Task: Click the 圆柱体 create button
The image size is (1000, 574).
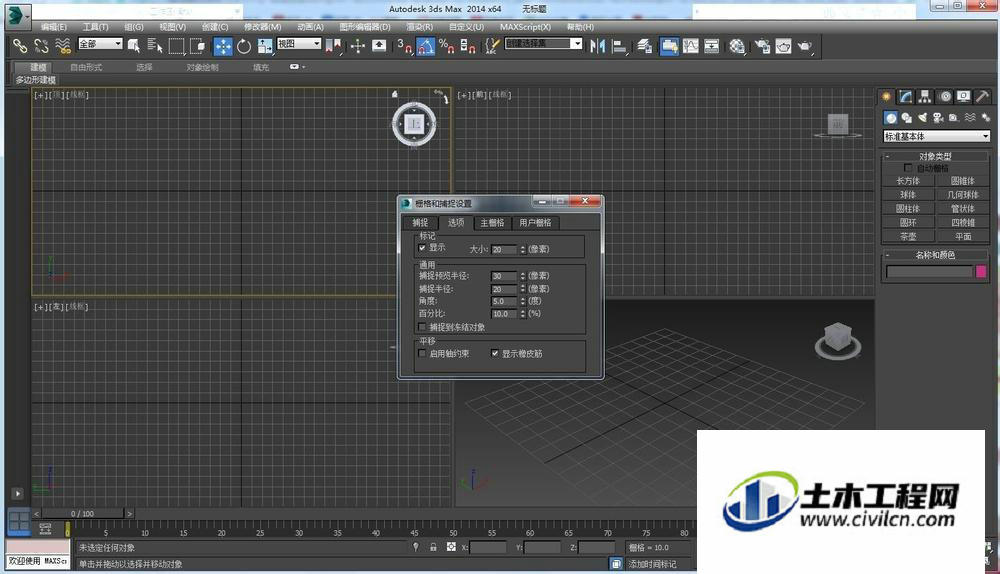Action: tap(908, 209)
